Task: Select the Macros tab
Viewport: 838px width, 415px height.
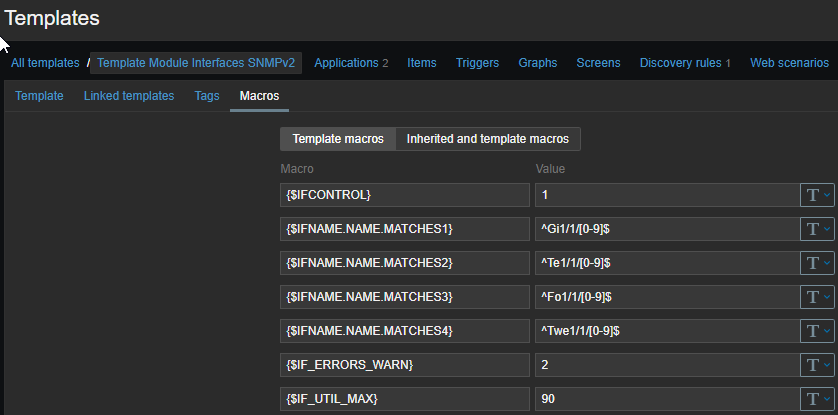Action: click(x=259, y=97)
